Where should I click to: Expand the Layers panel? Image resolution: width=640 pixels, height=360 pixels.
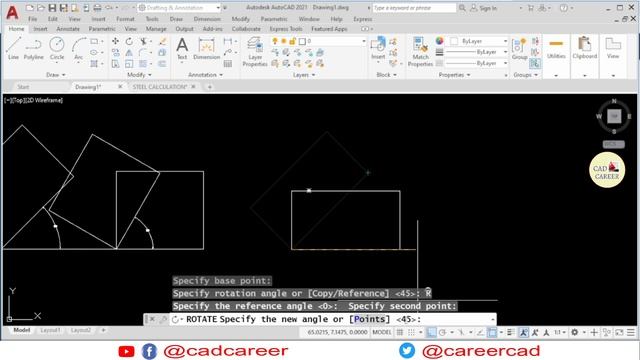click(x=304, y=75)
